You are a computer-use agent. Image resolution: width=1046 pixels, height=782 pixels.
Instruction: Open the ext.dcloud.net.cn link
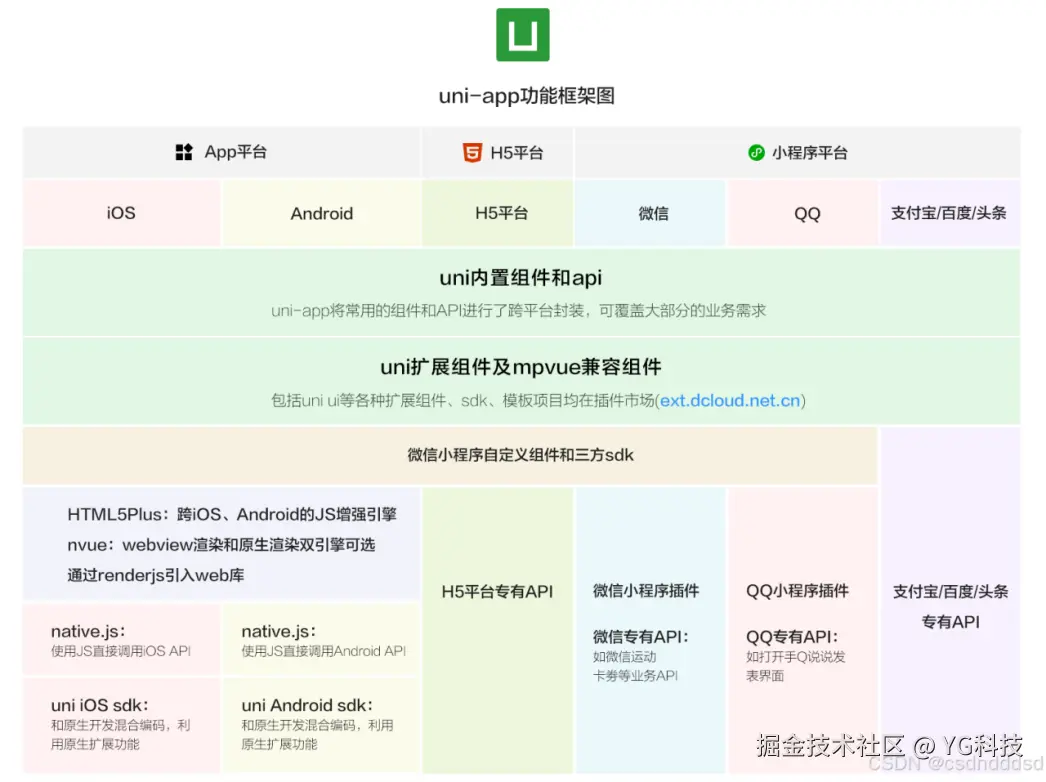730,400
